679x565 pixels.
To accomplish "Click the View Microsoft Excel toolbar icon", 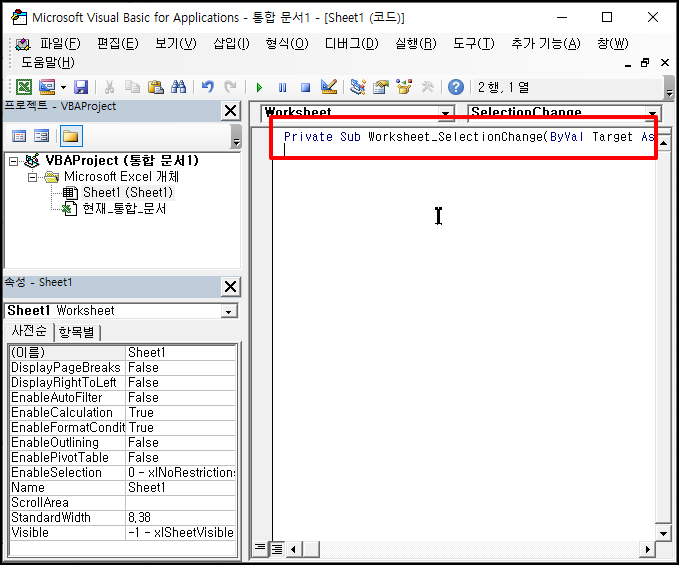I will click(24, 87).
